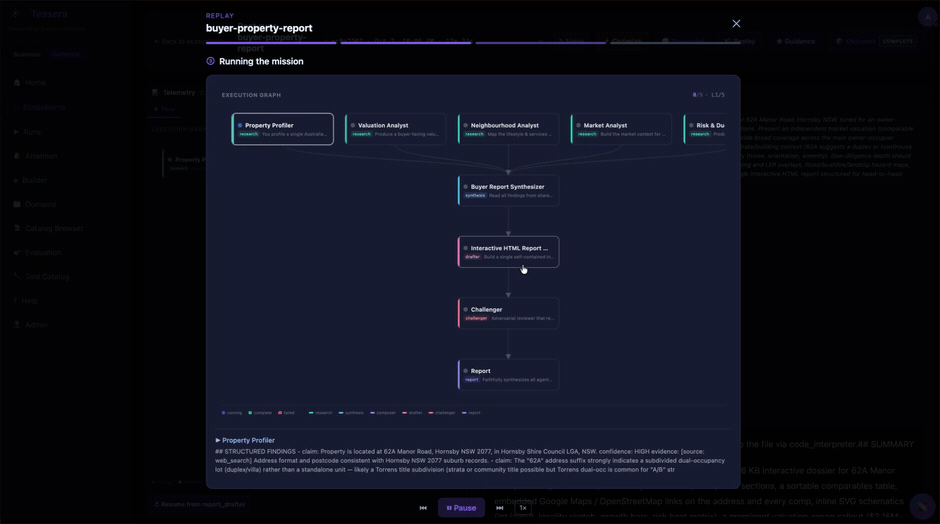Jump to last replay progress segment

(676, 43)
